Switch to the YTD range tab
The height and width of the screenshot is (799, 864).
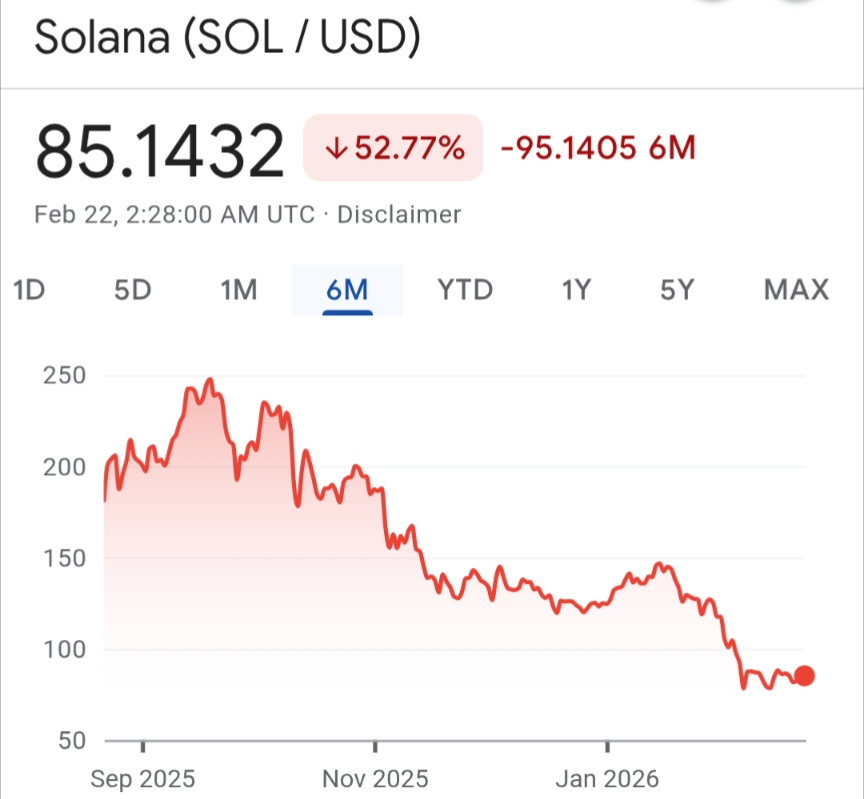(x=465, y=290)
